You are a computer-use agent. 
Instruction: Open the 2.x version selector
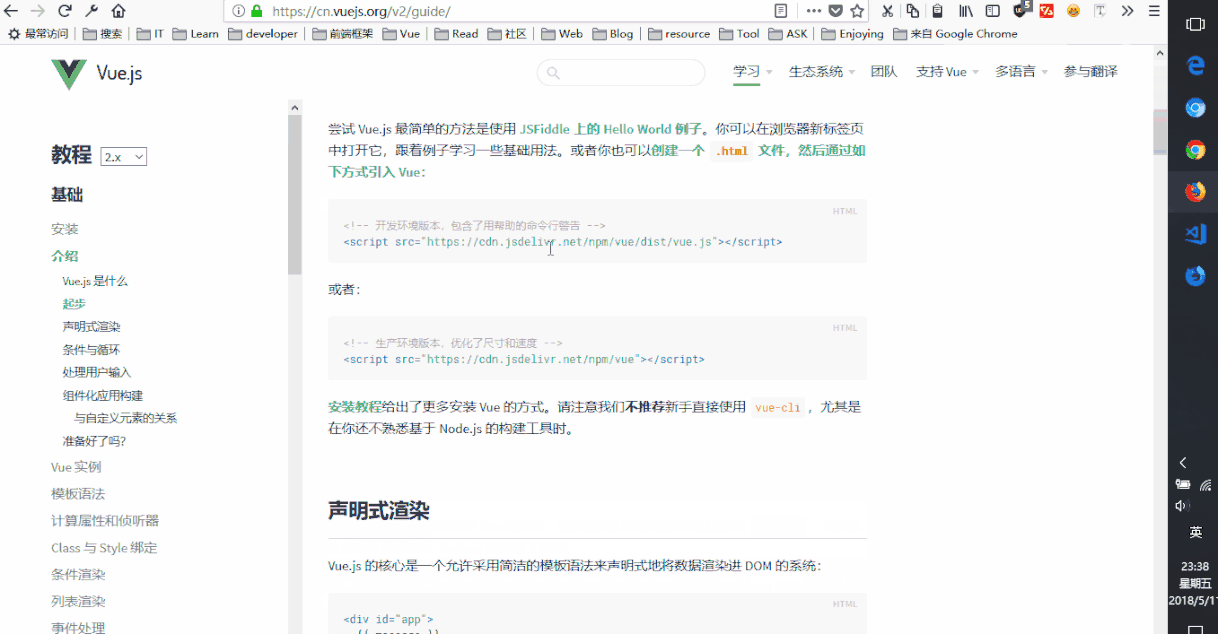[x=124, y=157]
